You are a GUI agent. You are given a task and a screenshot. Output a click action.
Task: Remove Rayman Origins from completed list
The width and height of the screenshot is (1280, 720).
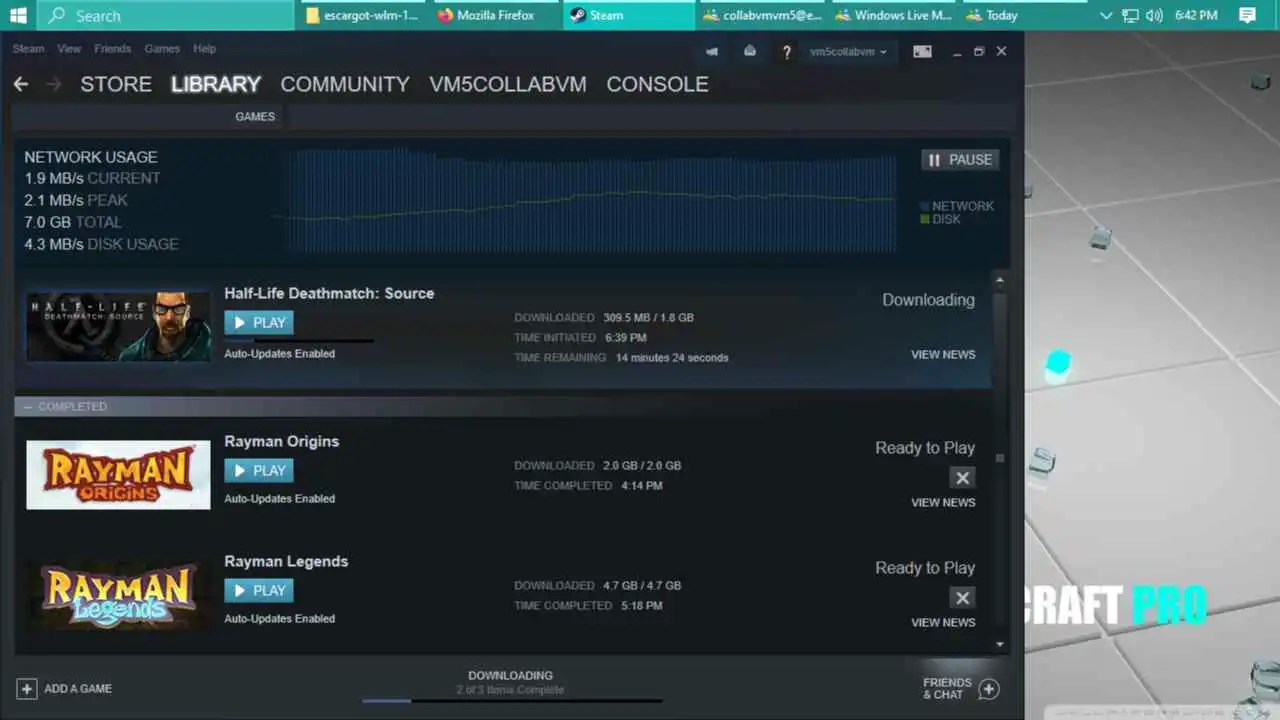(x=962, y=478)
